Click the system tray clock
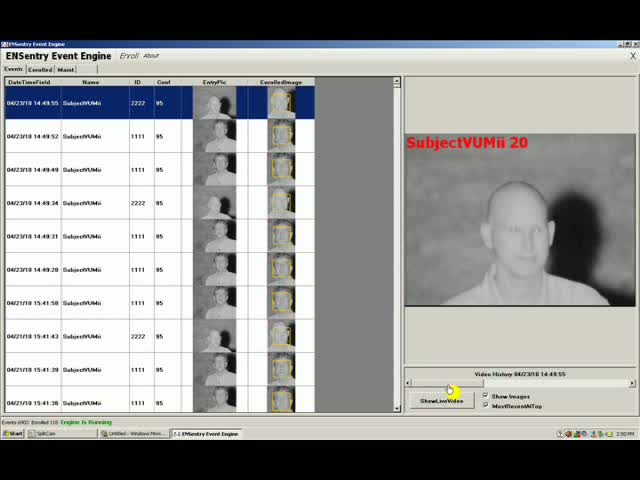The width and height of the screenshot is (640, 480). pyautogui.click(x=625, y=434)
